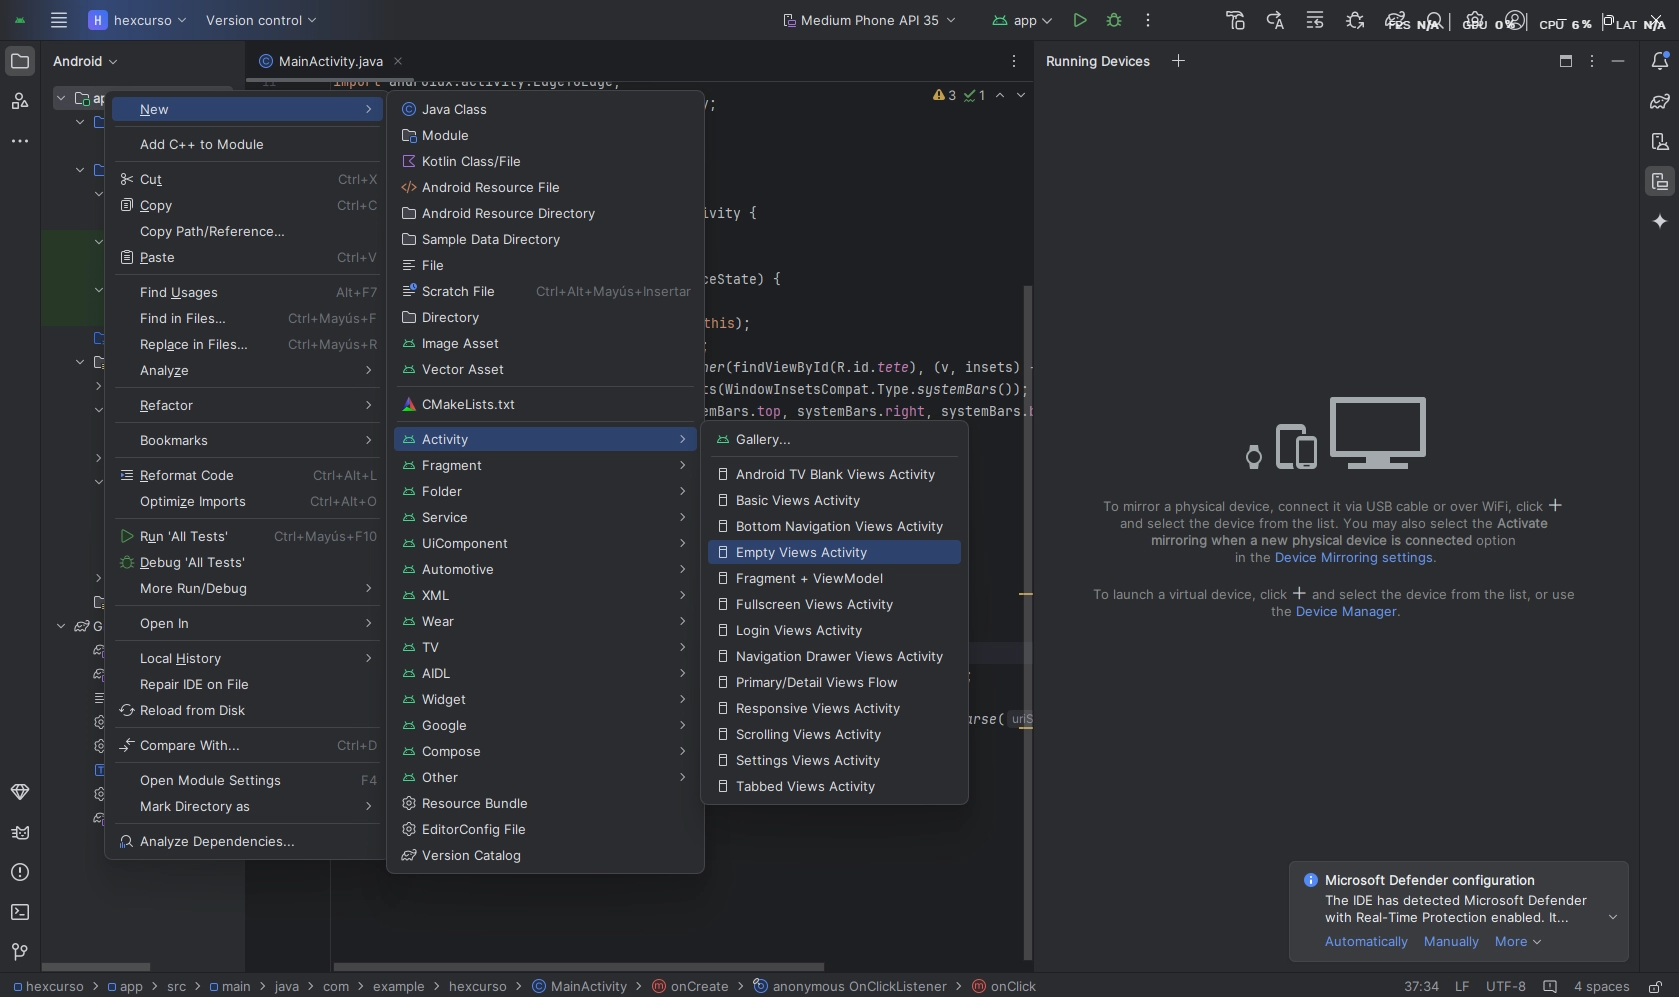Expand the Android project view selector
The image size is (1679, 997).
85,61
